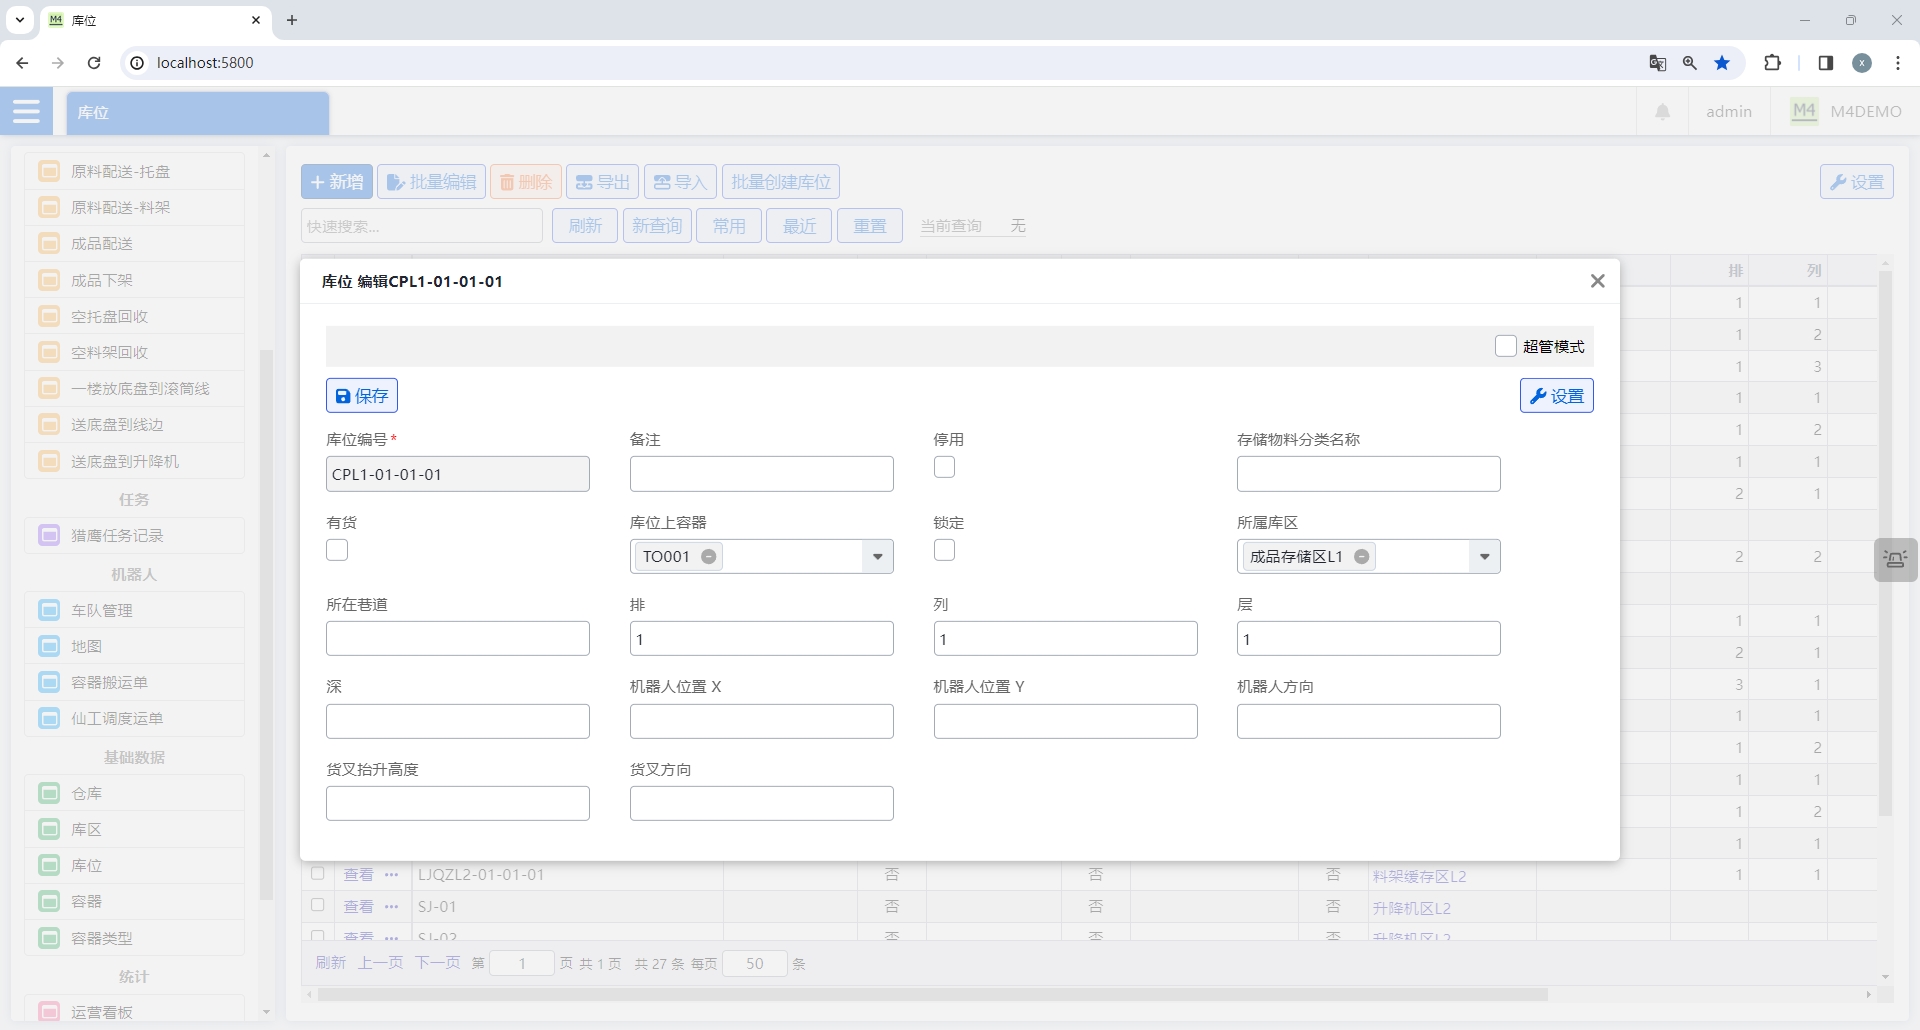Open 容器类型 in sidebar

click(135, 938)
